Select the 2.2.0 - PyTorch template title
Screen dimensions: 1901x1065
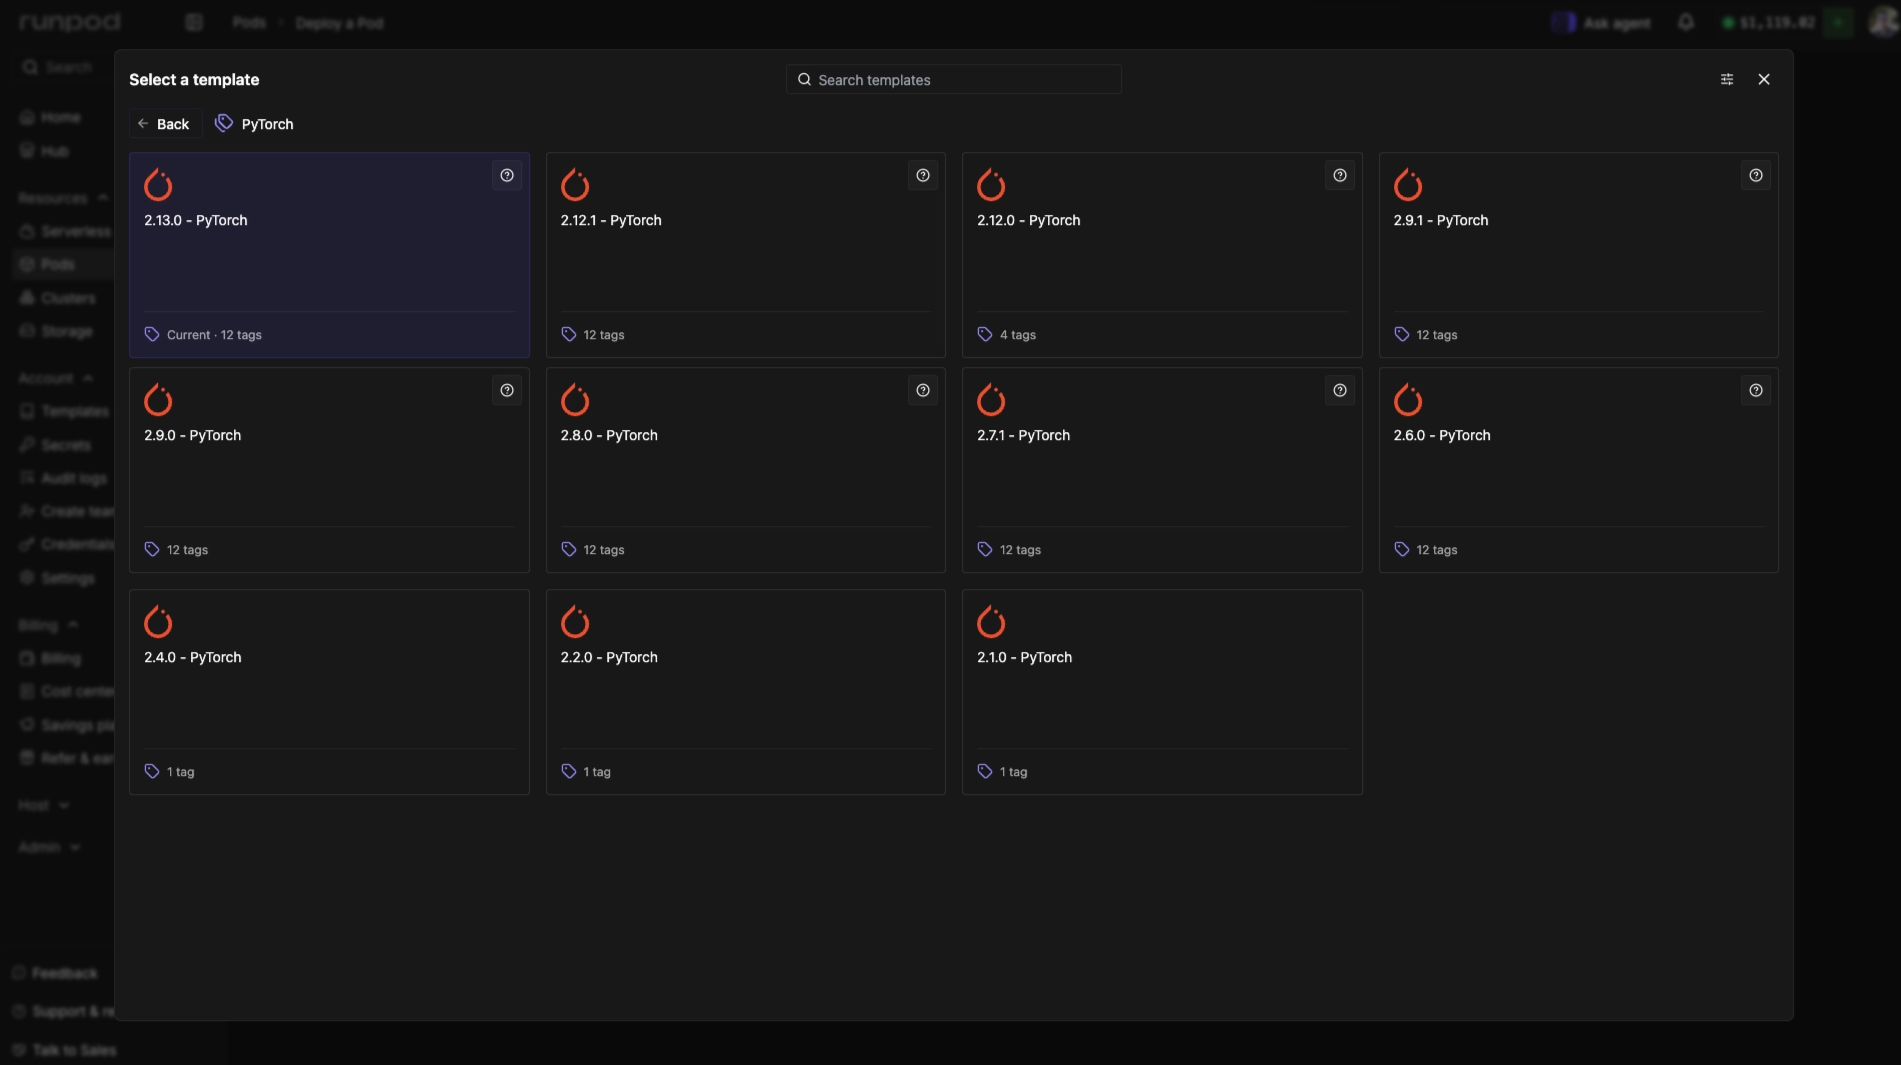coord(609,657)
